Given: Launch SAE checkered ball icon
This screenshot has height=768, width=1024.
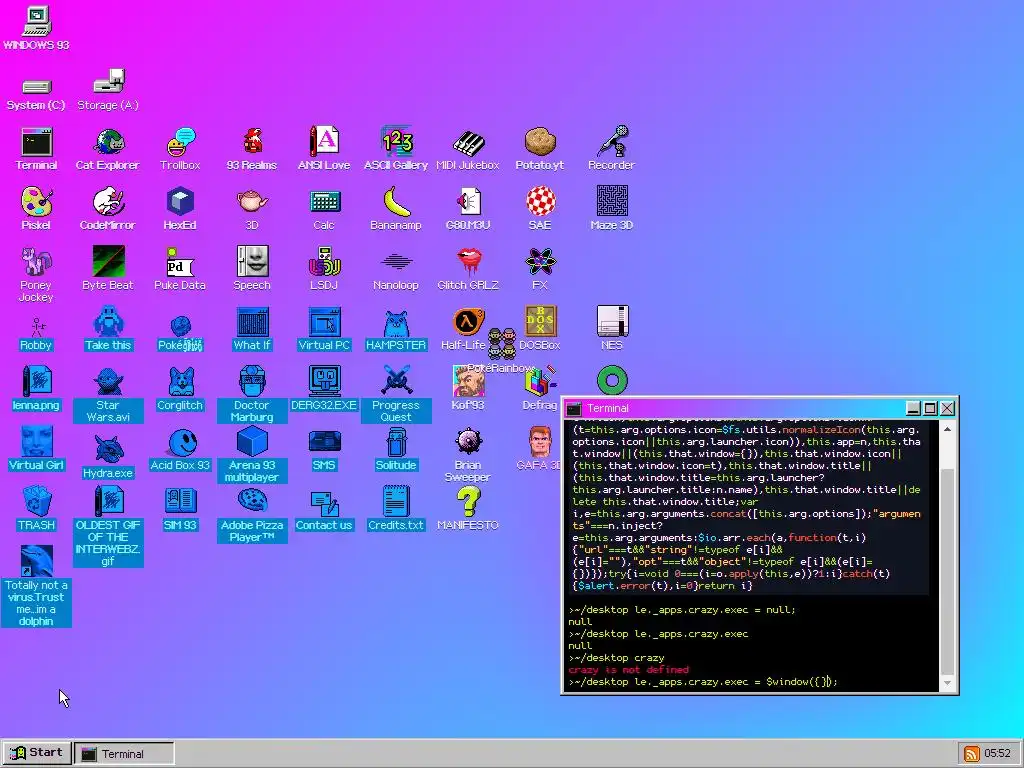Looking at the screenshot, I should point(540,209).
